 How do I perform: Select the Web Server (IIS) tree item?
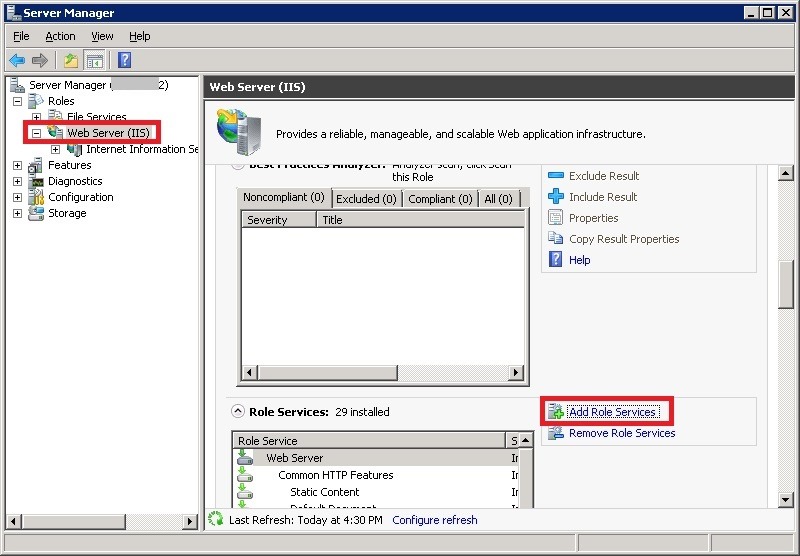tap(108, 133)
